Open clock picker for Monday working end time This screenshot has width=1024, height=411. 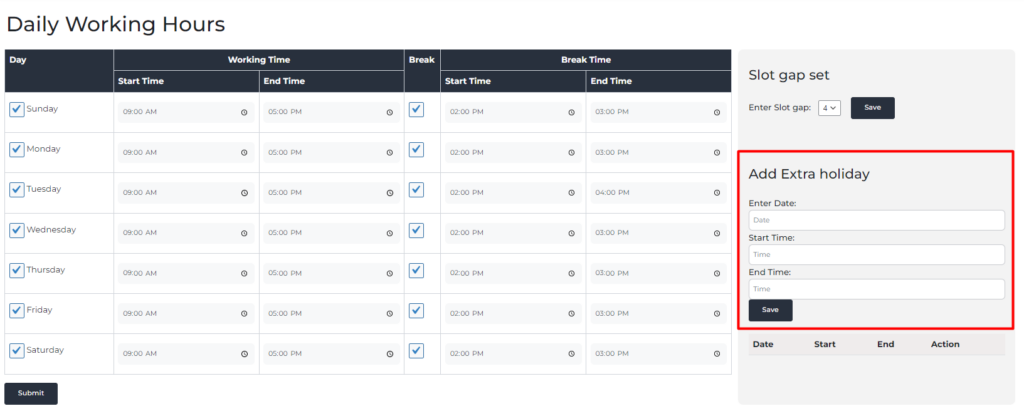390,153
